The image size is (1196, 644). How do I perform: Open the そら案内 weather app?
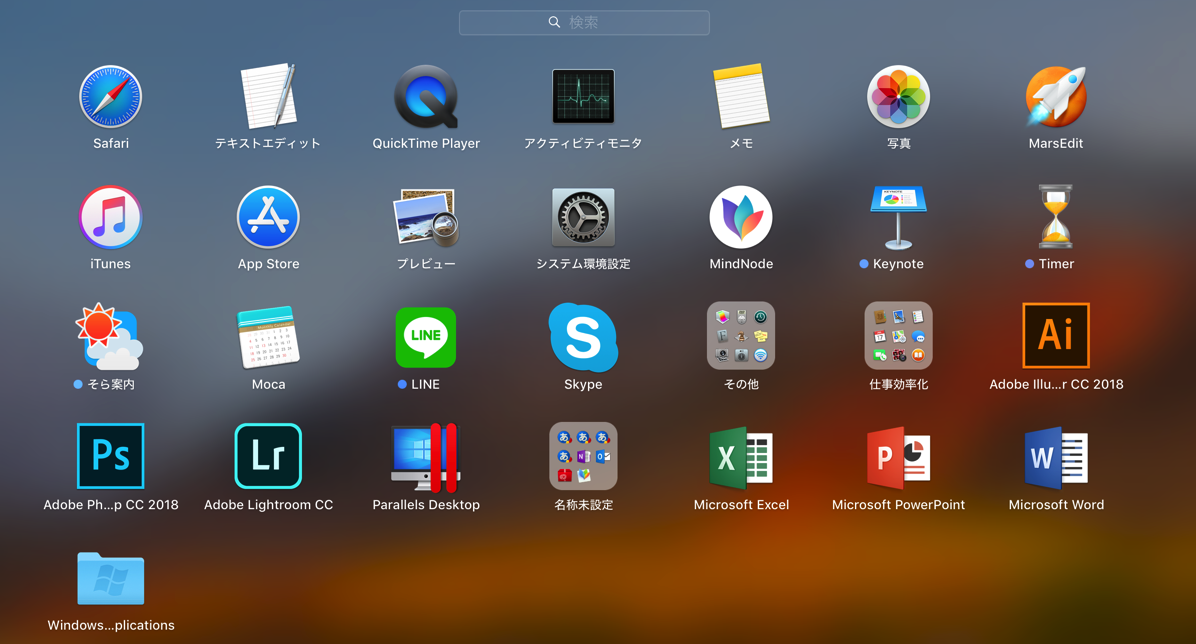(x=108, y=336)
